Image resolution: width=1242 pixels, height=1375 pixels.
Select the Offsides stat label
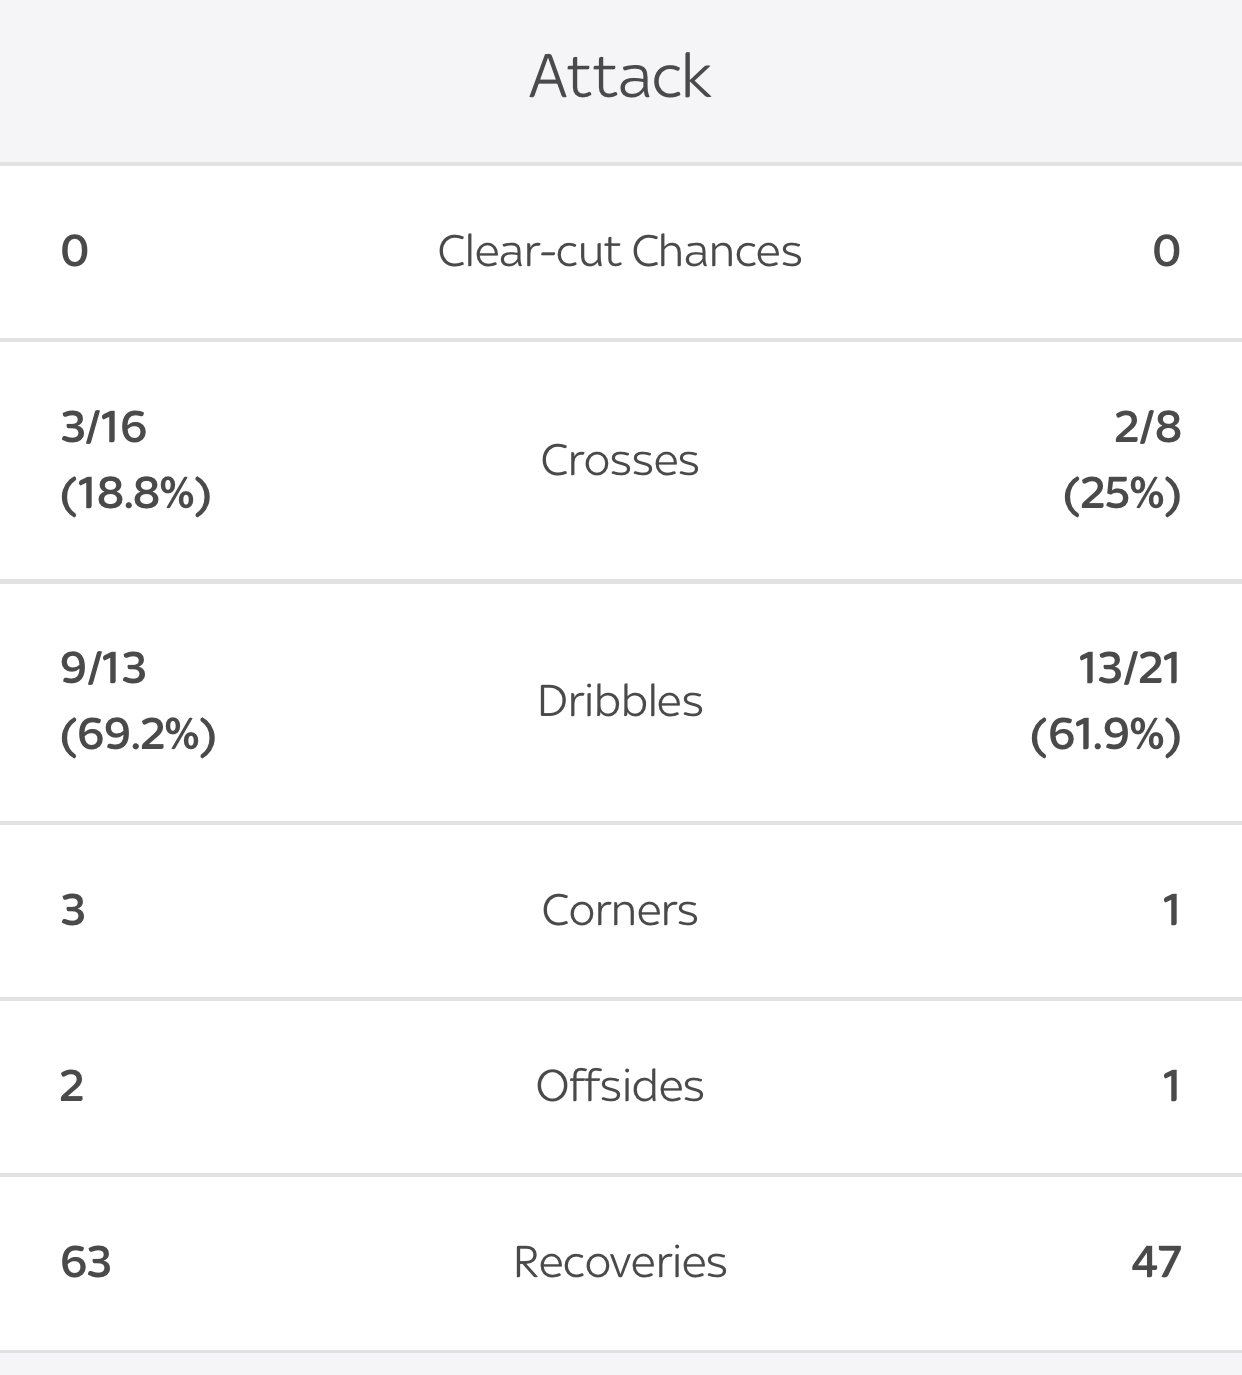pyautogui.click(x=620, y=1086)
